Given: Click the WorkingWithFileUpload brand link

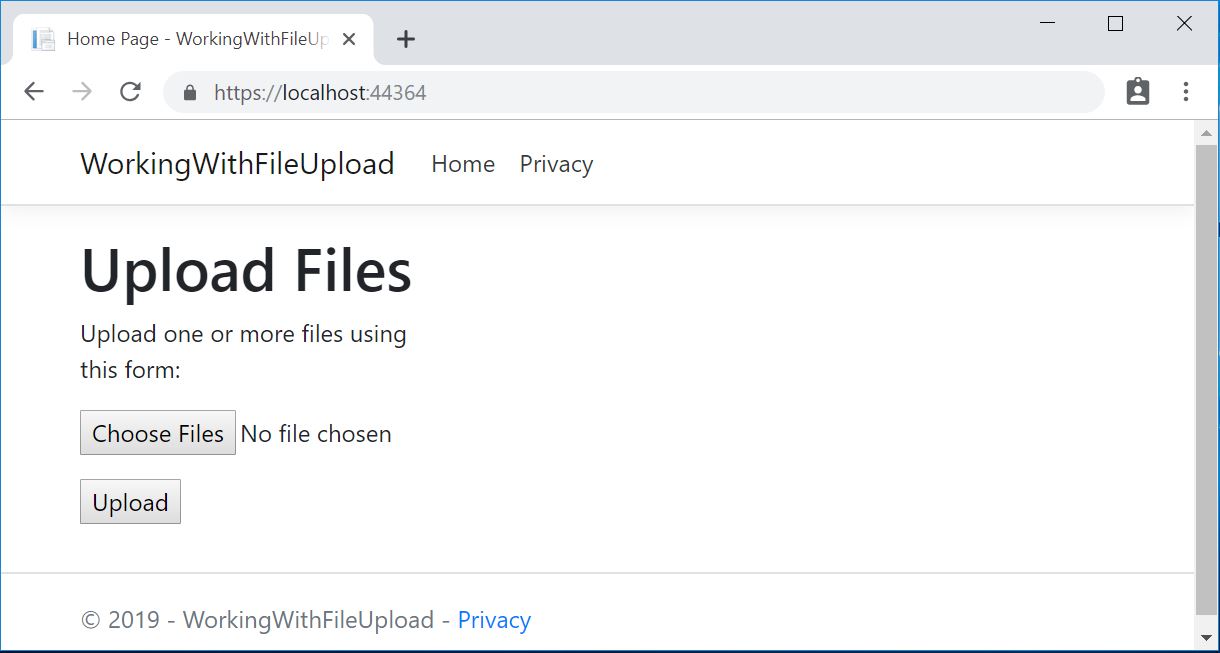Looking at the screenshot, I should (237, 163).
